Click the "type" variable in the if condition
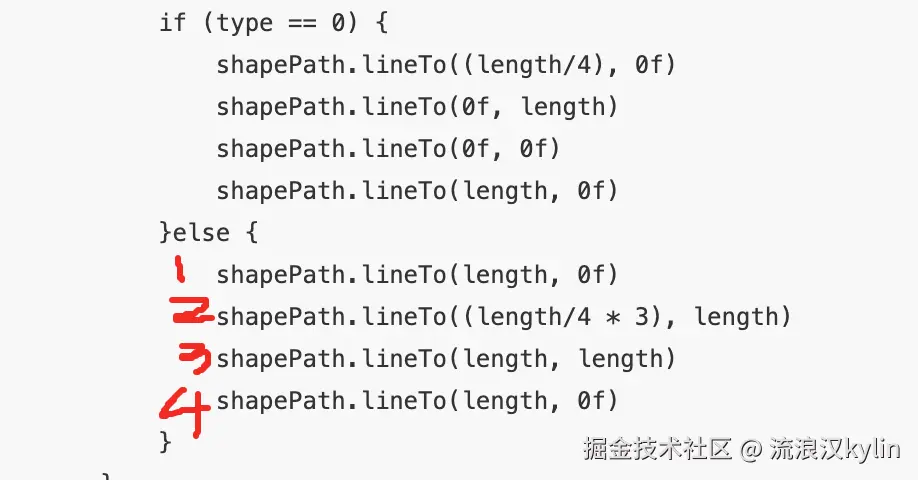The width and height of the screenshot is (918, 480). click(x=245, y=24)
